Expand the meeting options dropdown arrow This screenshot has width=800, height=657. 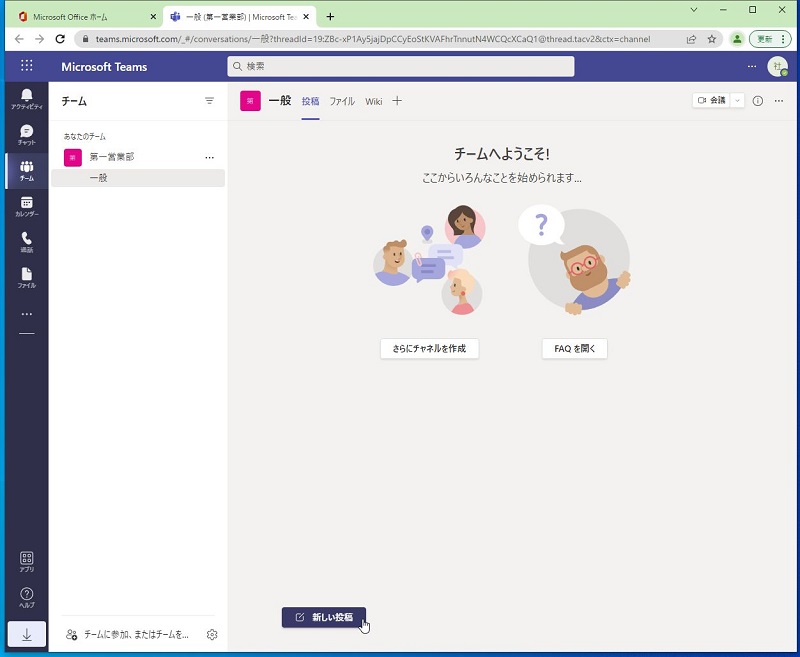pyautogui.click(x=737, y=100)
